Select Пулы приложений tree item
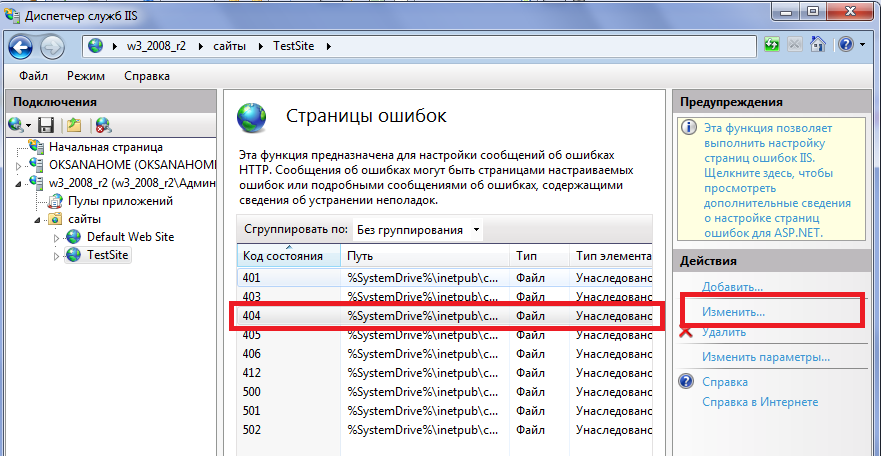The image size is (881, 457). [x=120, y=201]
